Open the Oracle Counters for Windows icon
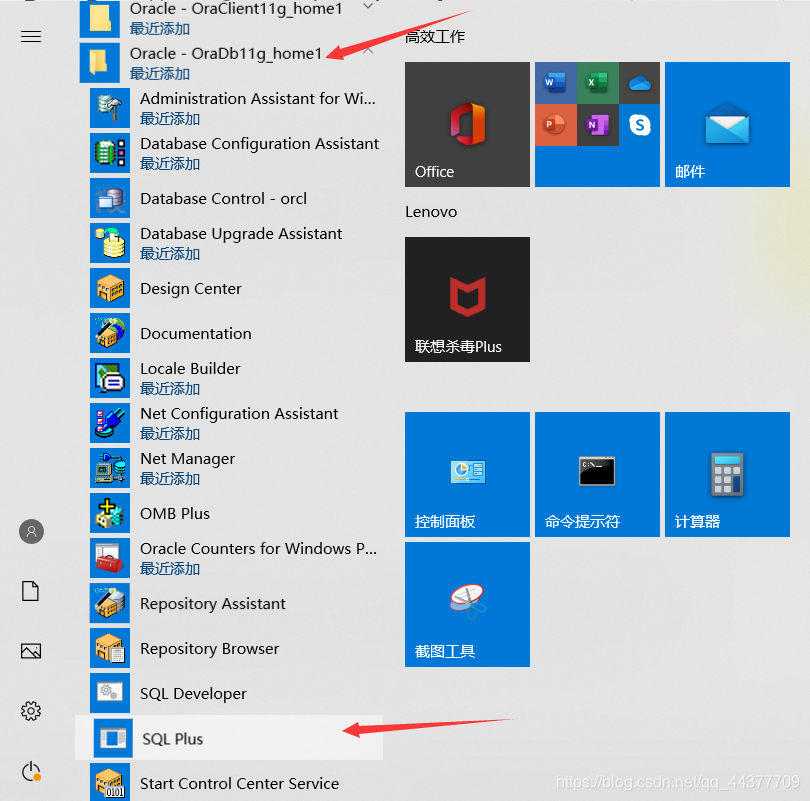Viewport: 810px width, 801px height. (110, 558)
